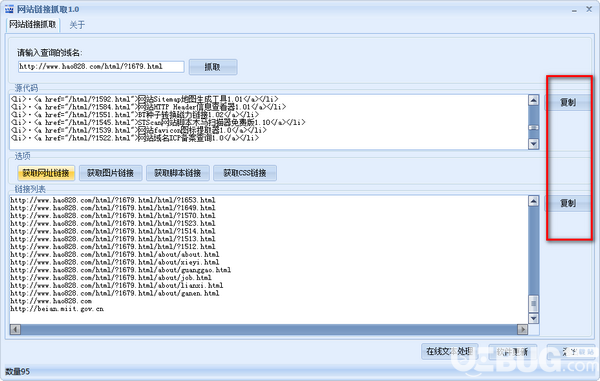This screenshot has height=381, width=600.
Task: Open the 关于 tab
Action: (x=77, y=25)
